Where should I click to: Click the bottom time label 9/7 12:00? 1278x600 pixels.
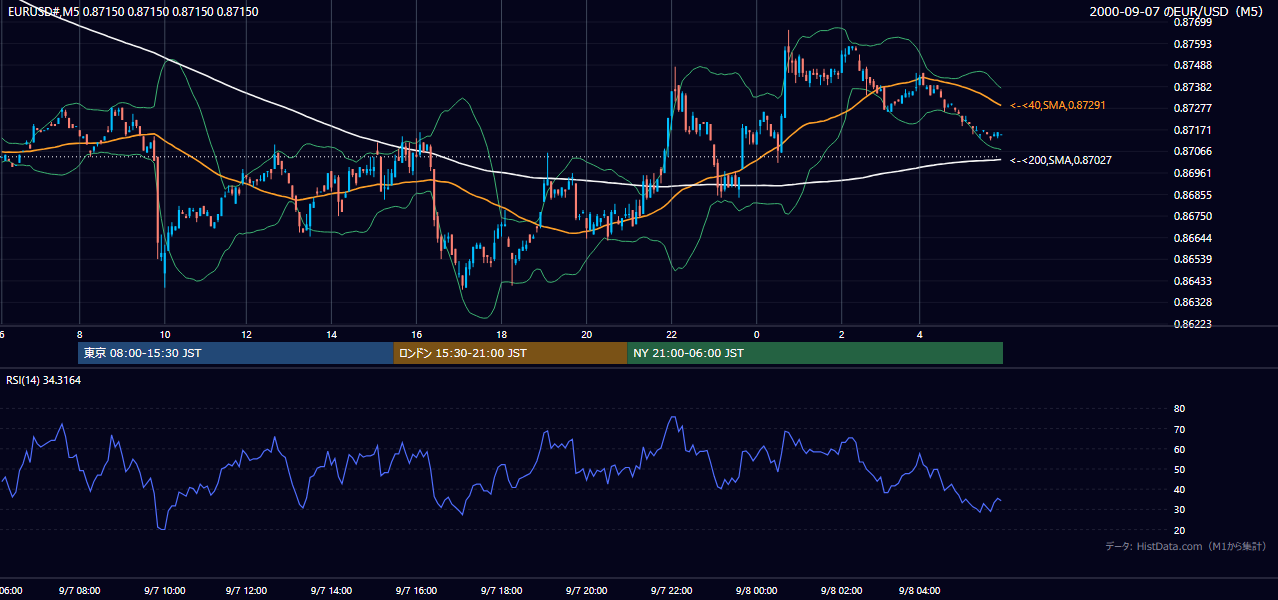(x=246, y=591)
